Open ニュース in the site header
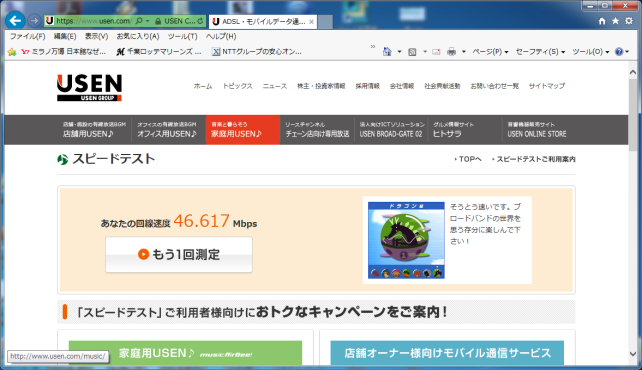The width and height of the screenshot is (642, 370). [x=275, y=86]
